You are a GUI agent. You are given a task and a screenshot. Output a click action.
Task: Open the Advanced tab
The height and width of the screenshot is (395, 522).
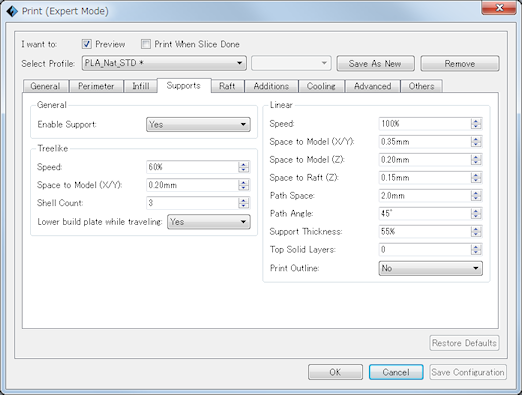[372, 86]
